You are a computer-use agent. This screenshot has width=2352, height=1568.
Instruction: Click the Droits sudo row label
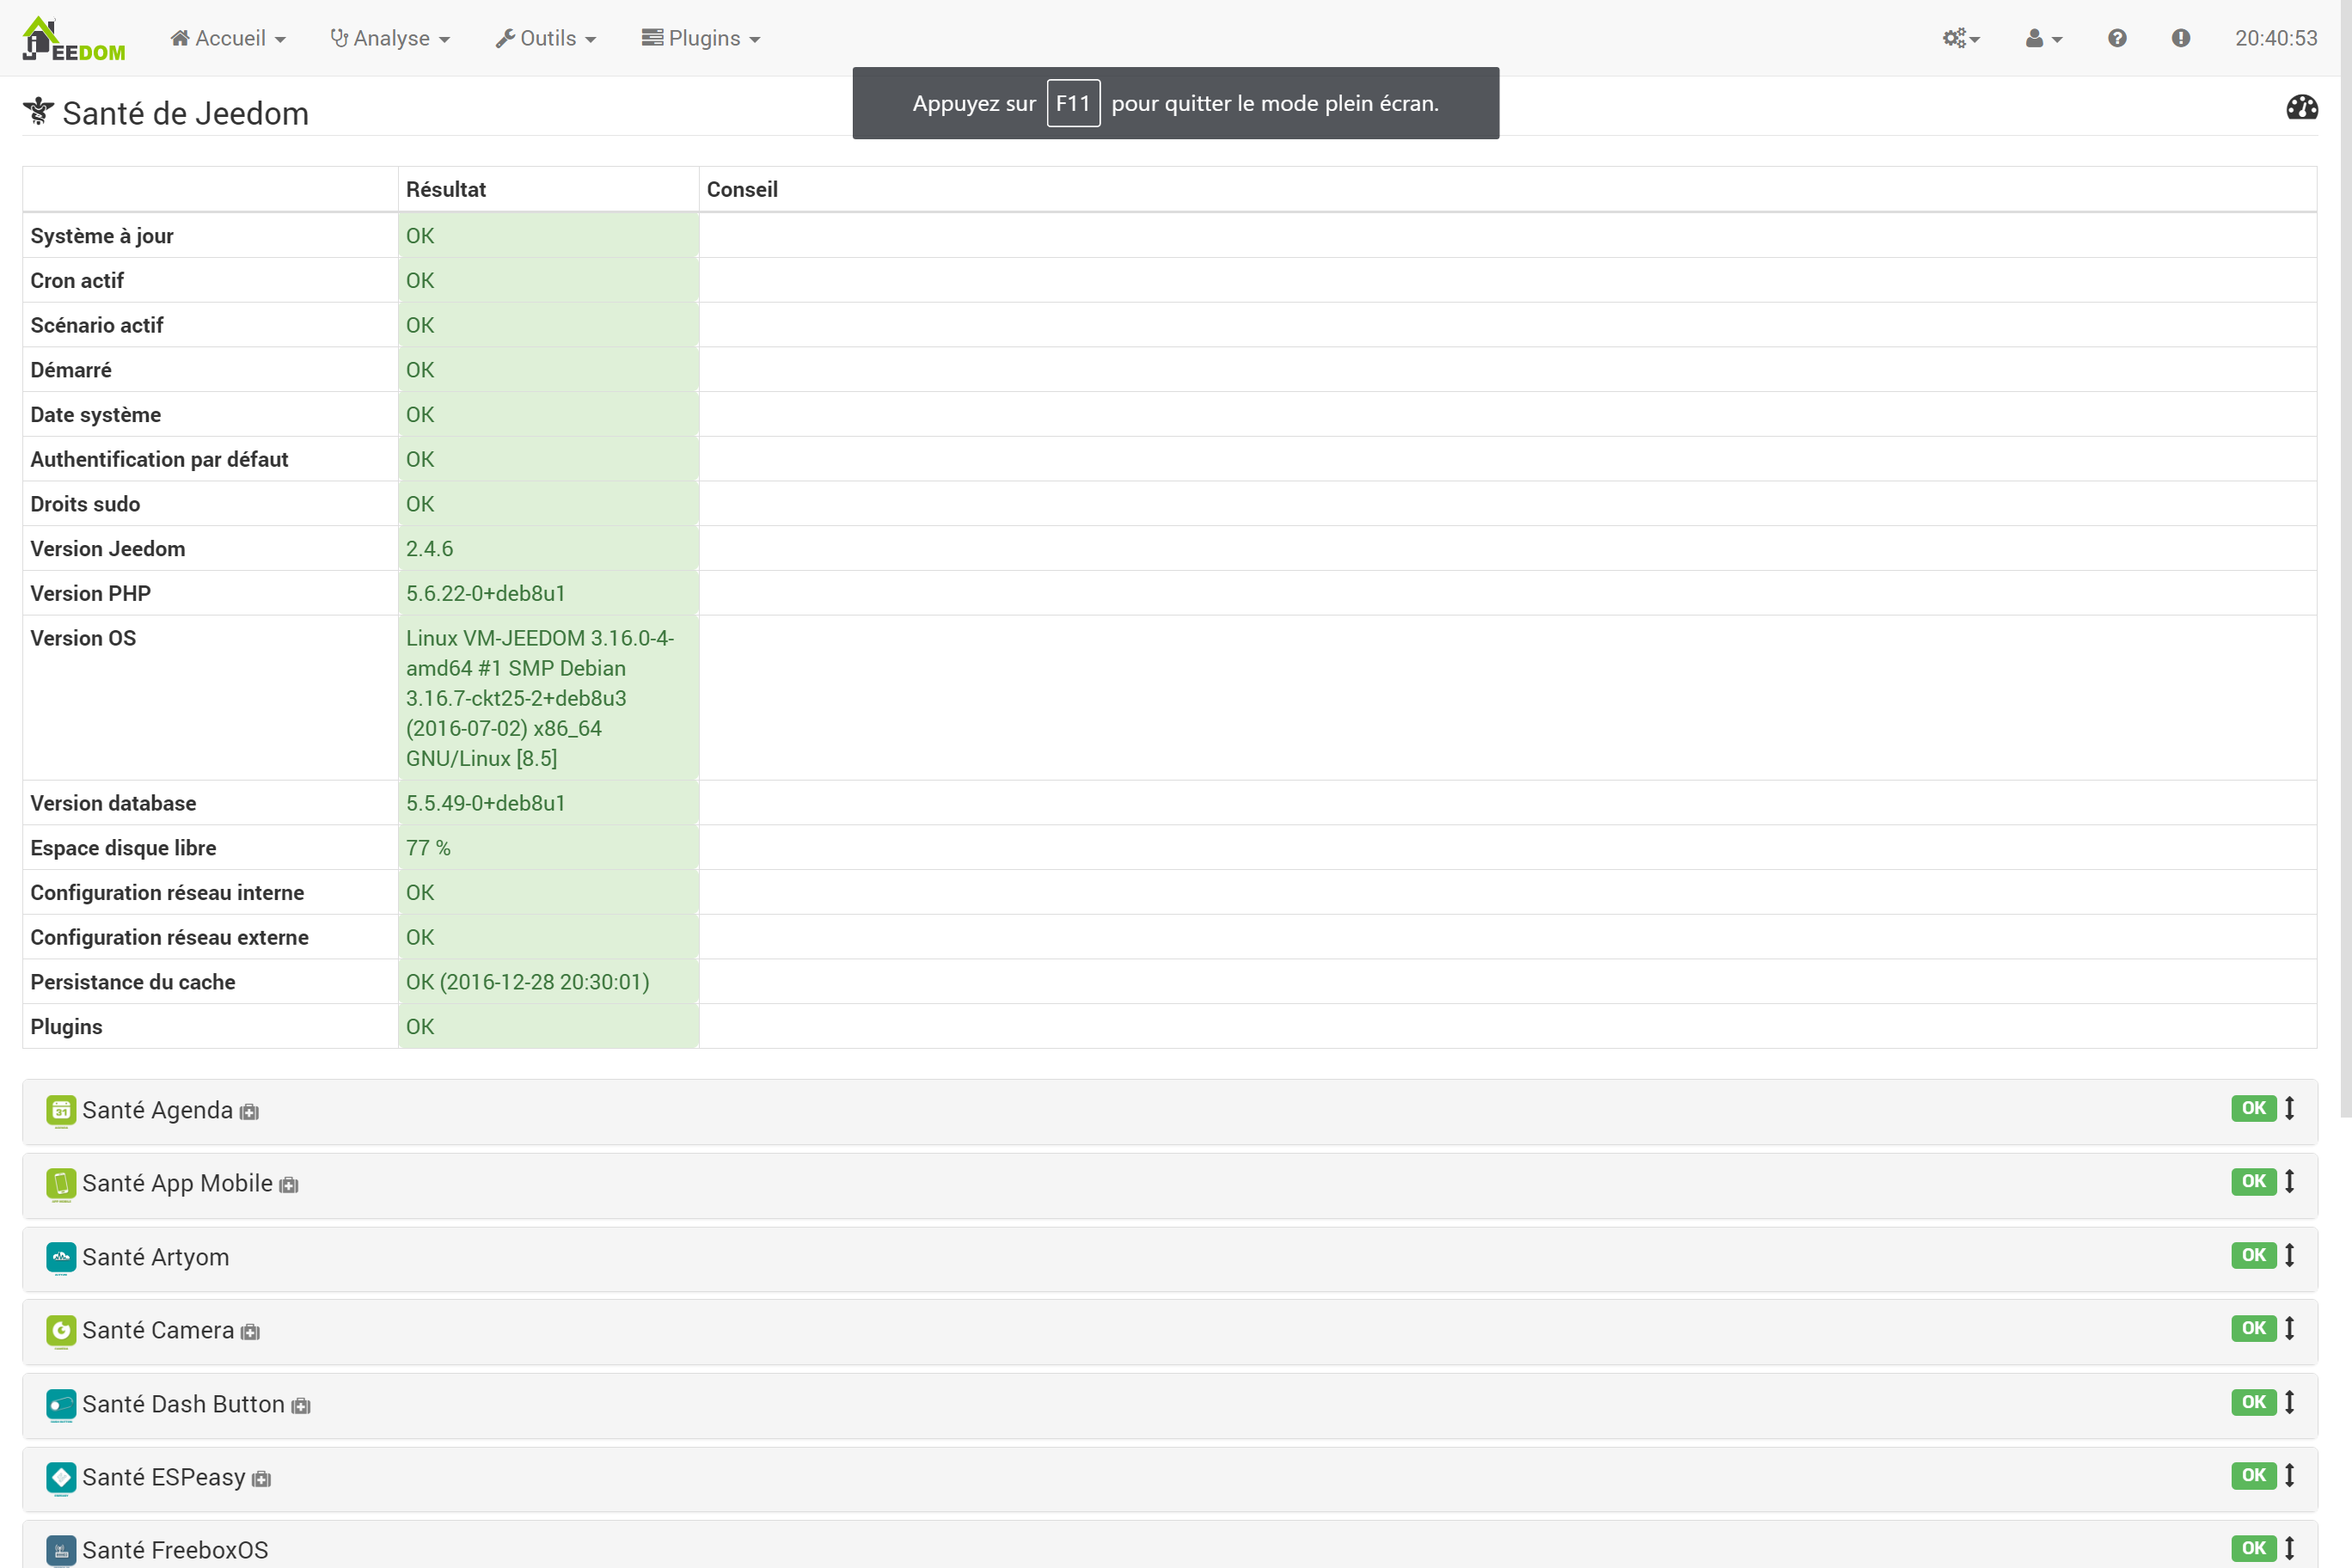[x=85, y=504]
